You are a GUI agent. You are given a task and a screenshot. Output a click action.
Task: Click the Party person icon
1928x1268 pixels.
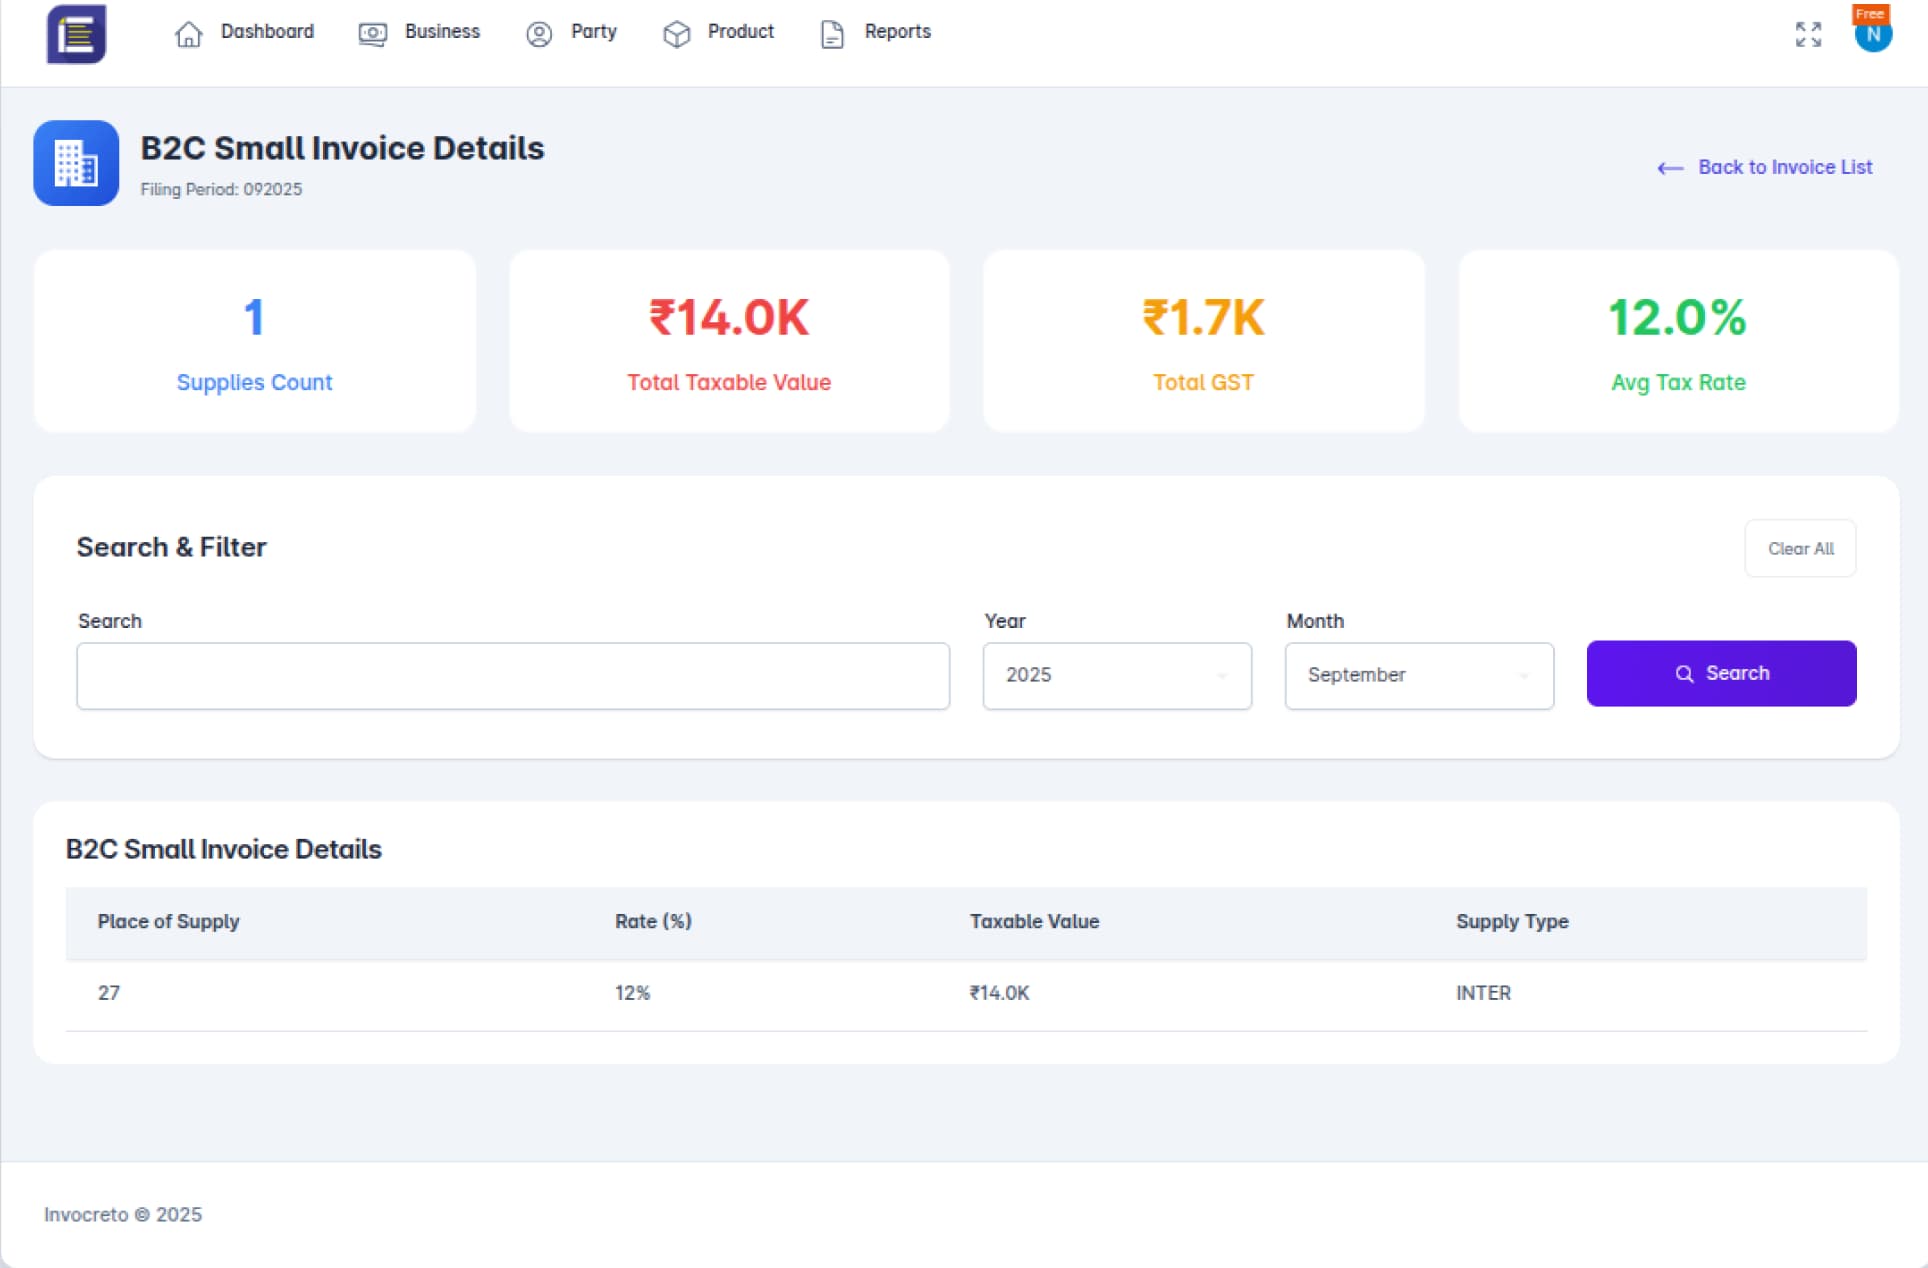[538, 34]
